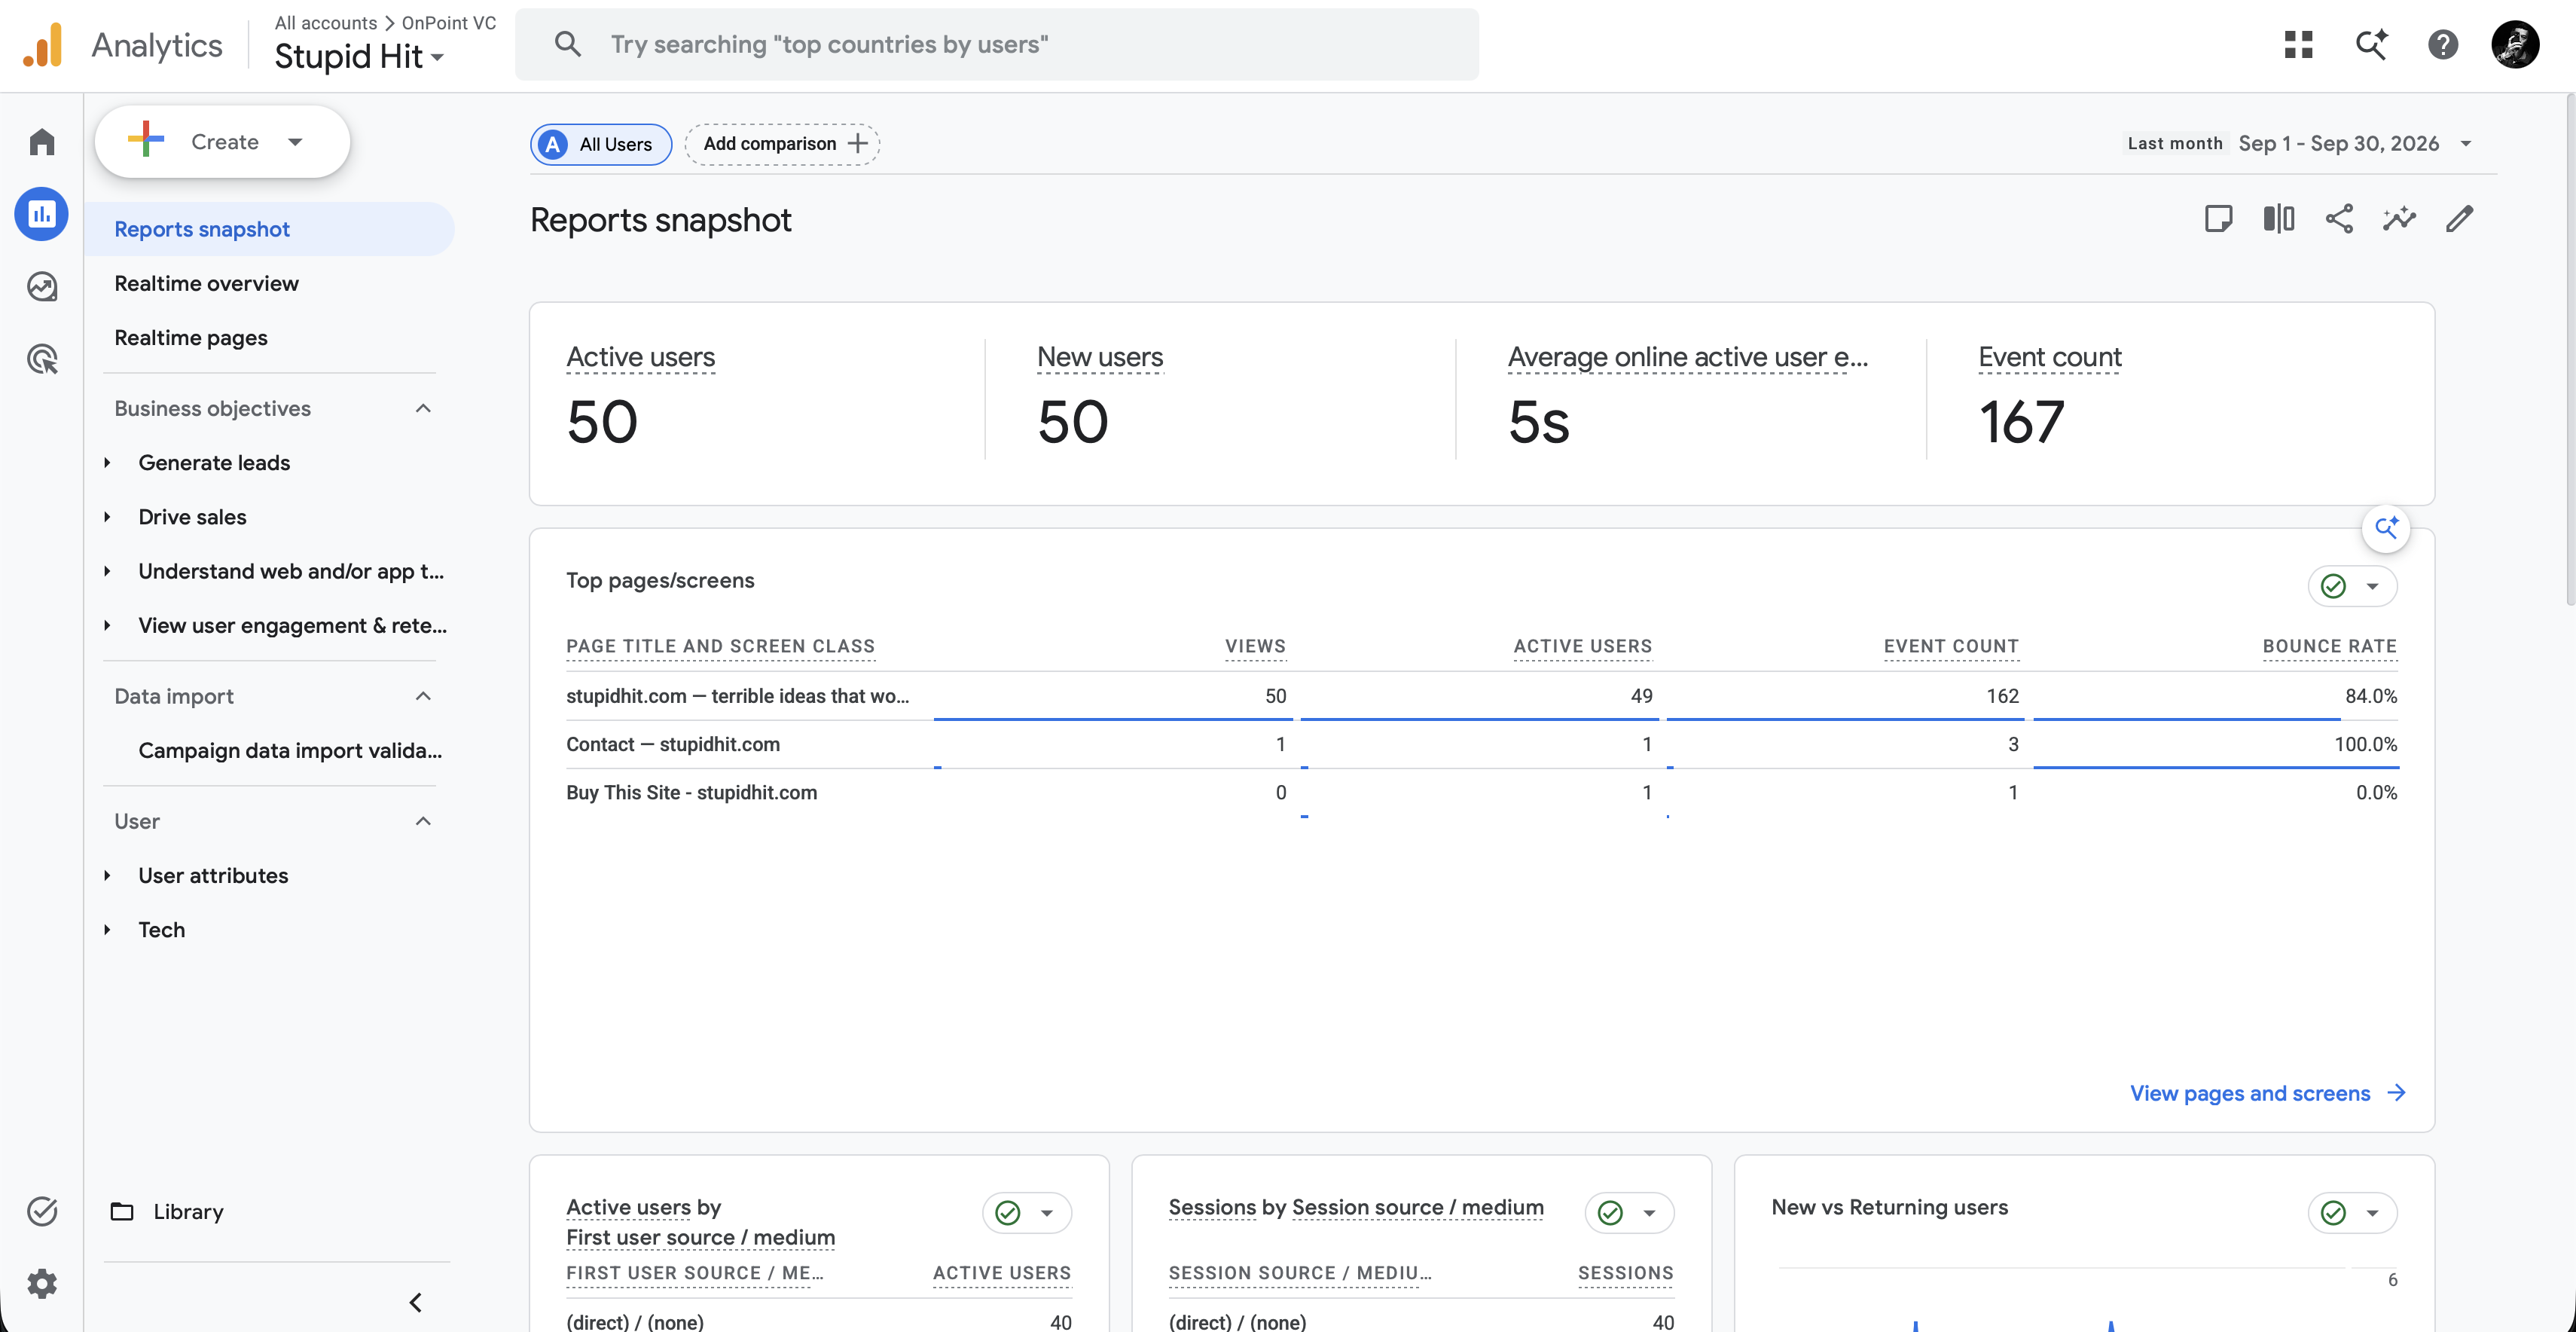Open the Help question-mark icon
The height and width of the screenshot is (1332, 2576).
(x=2443, y=44)
